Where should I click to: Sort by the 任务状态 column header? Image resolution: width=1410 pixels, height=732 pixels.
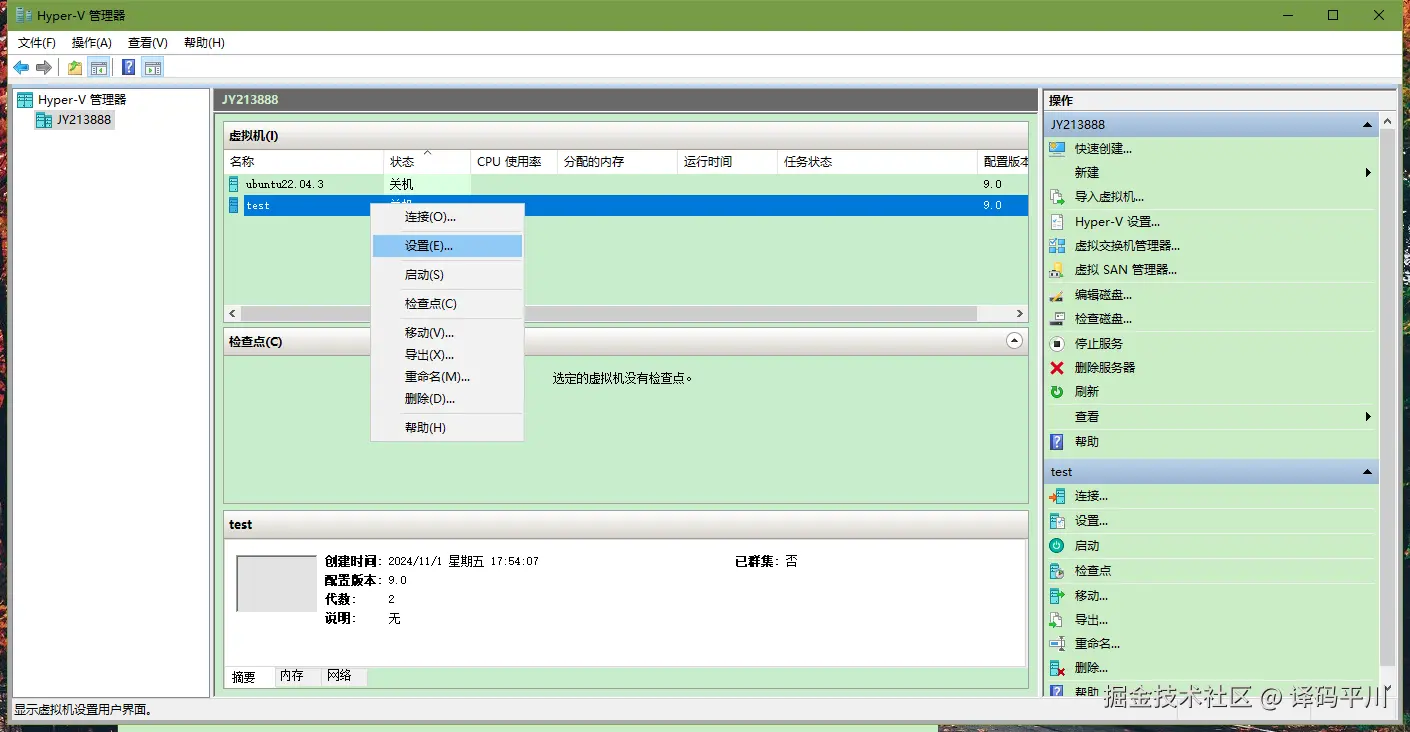coord(877,162)
